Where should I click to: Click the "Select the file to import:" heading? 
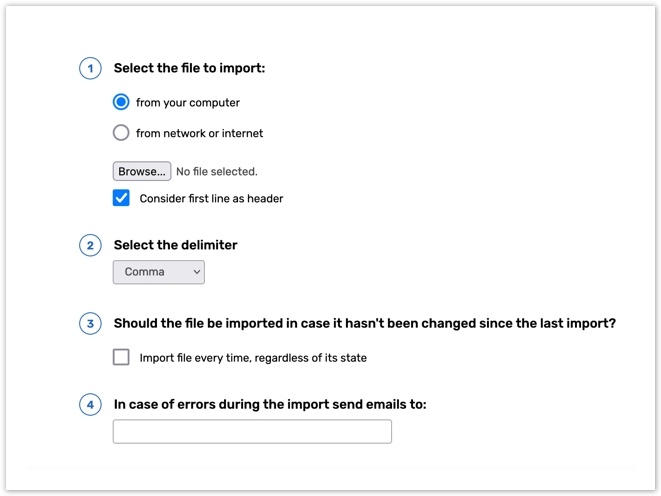tap(189, 69)
